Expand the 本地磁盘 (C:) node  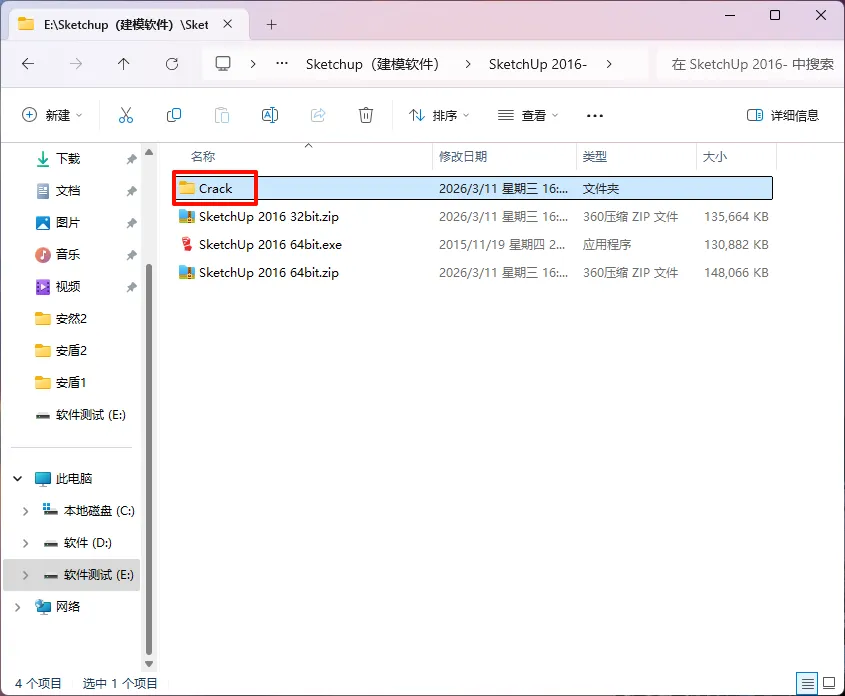(x=25, y=511)
